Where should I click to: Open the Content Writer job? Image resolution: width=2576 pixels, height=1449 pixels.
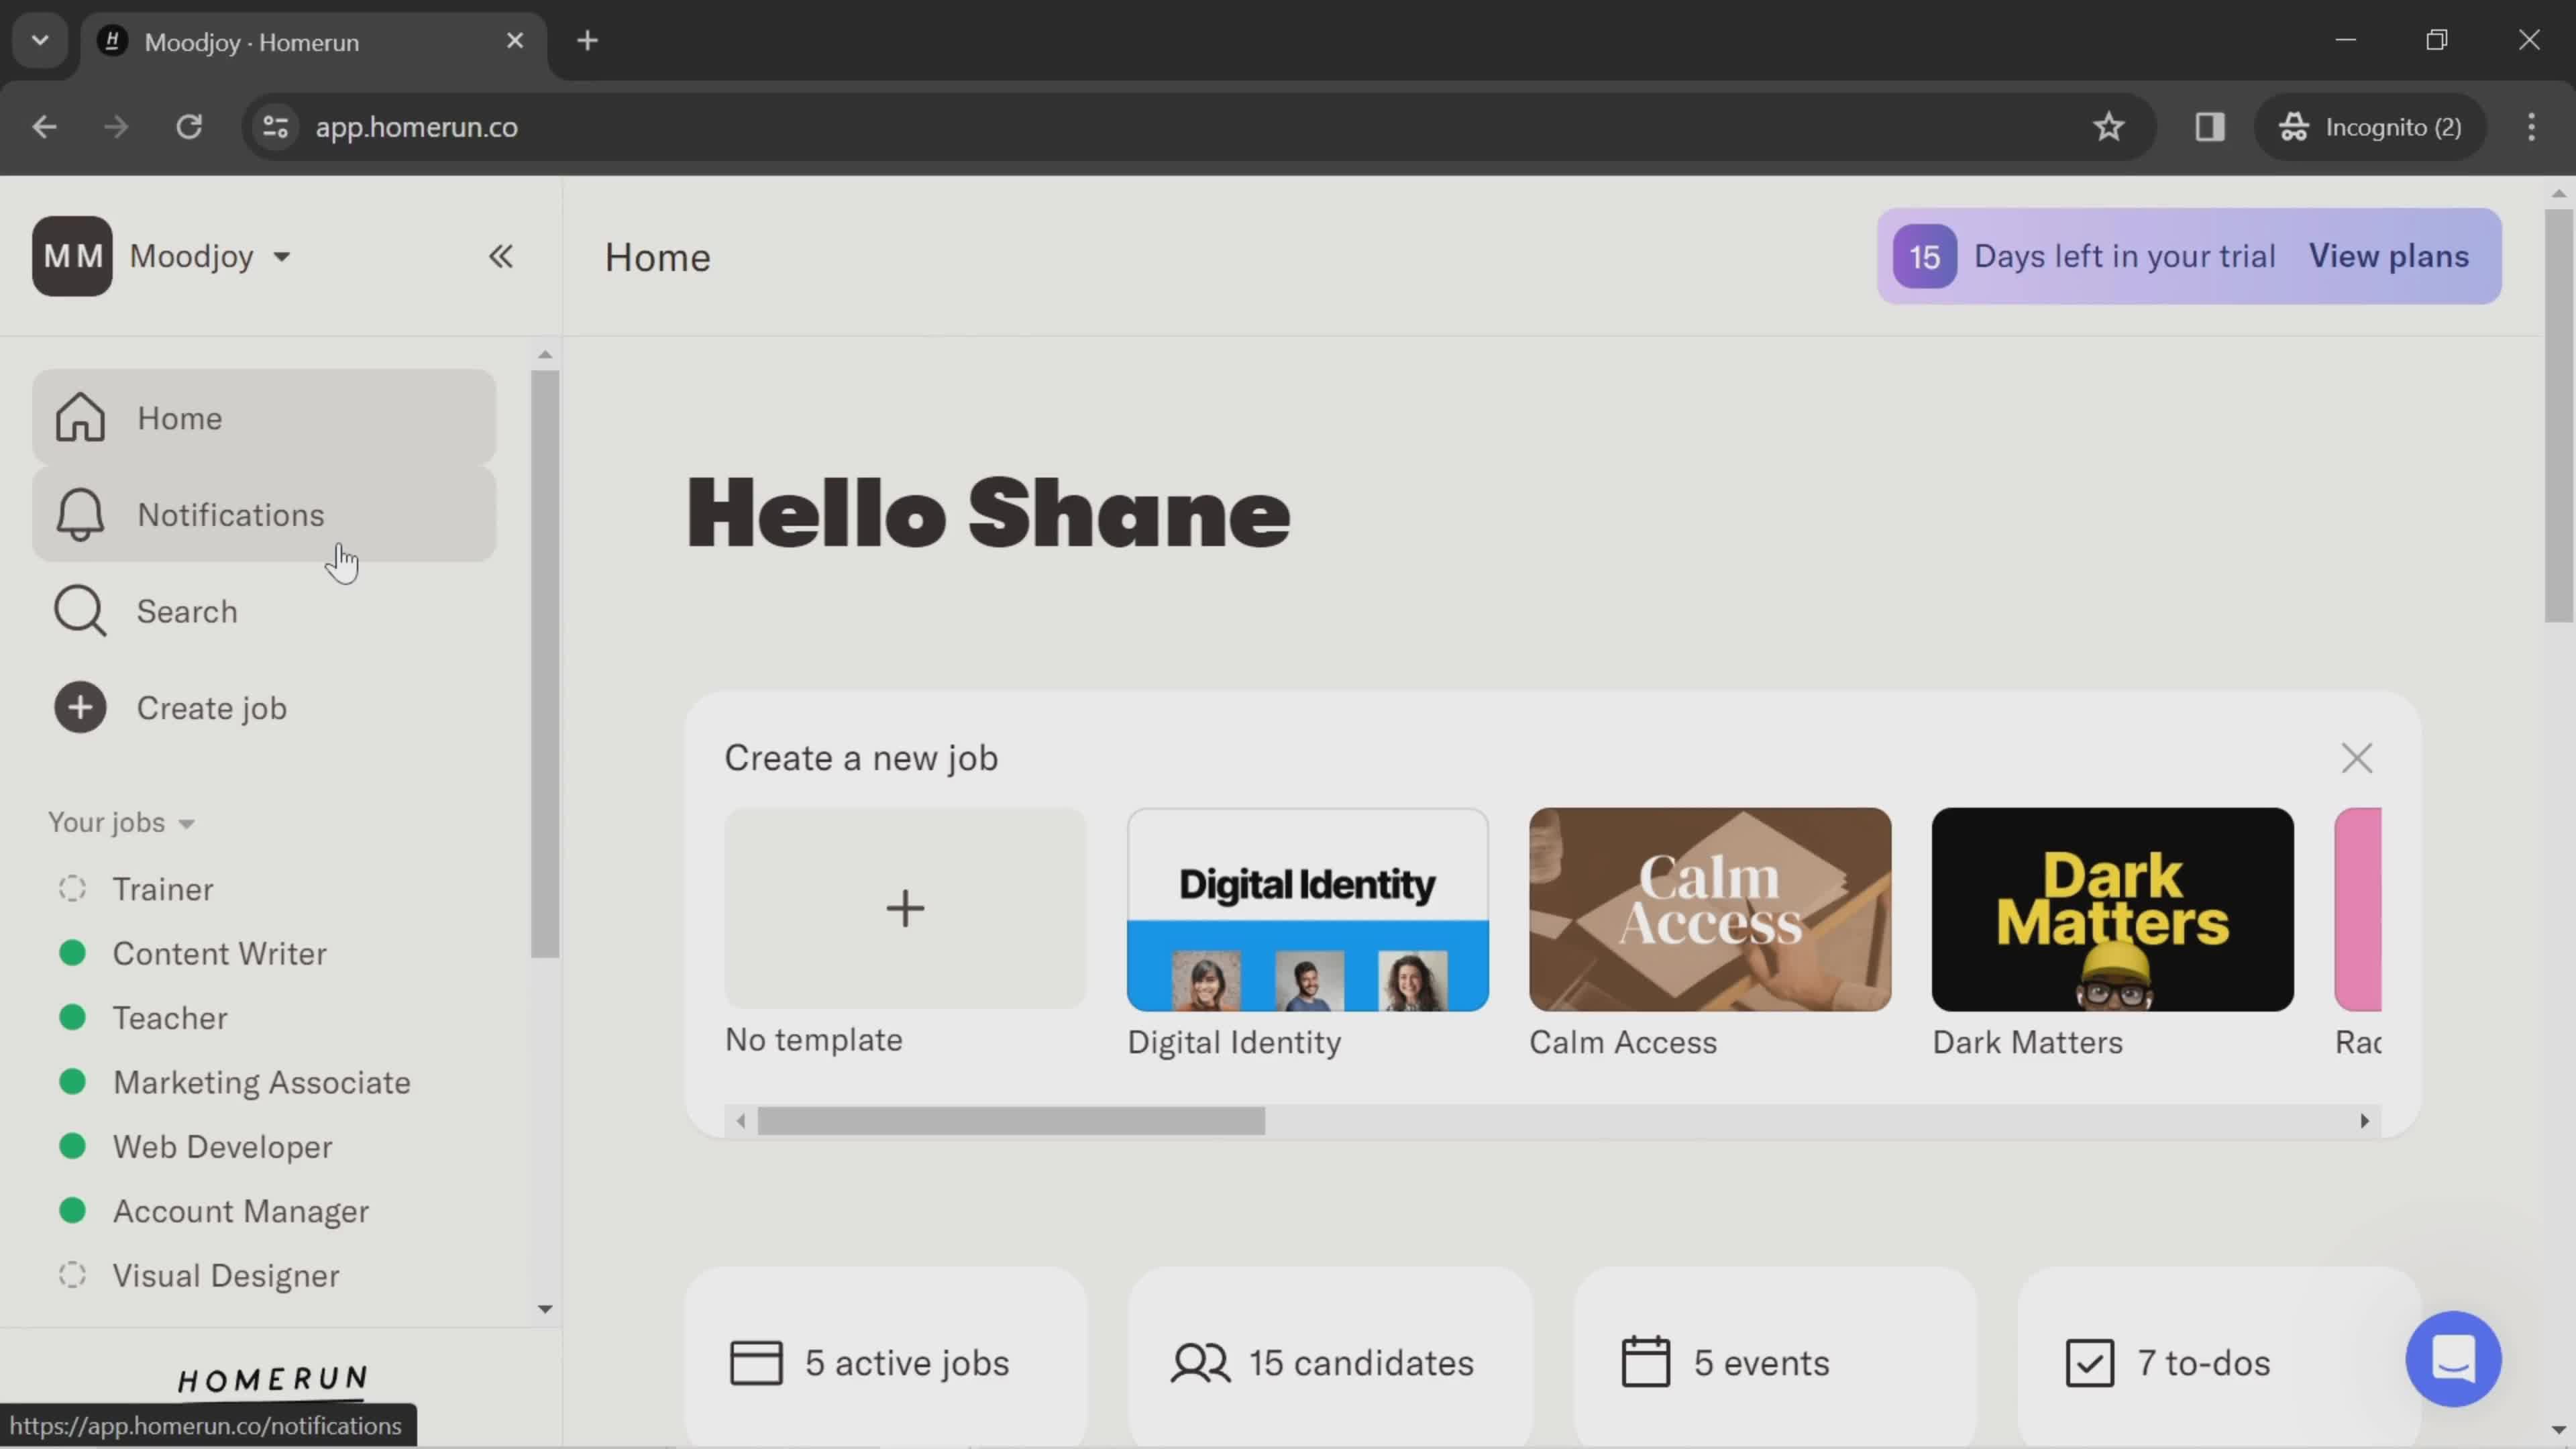pos(219,953)
